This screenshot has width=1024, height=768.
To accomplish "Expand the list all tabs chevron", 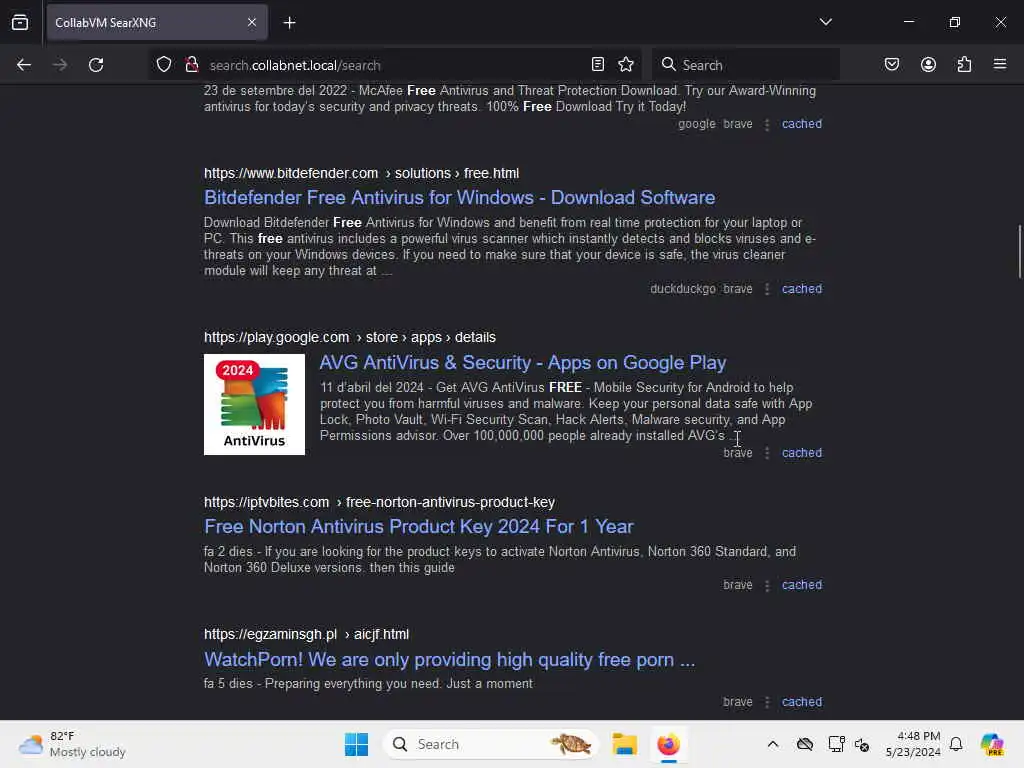I will pyautogui.click(x=825, y=22).
